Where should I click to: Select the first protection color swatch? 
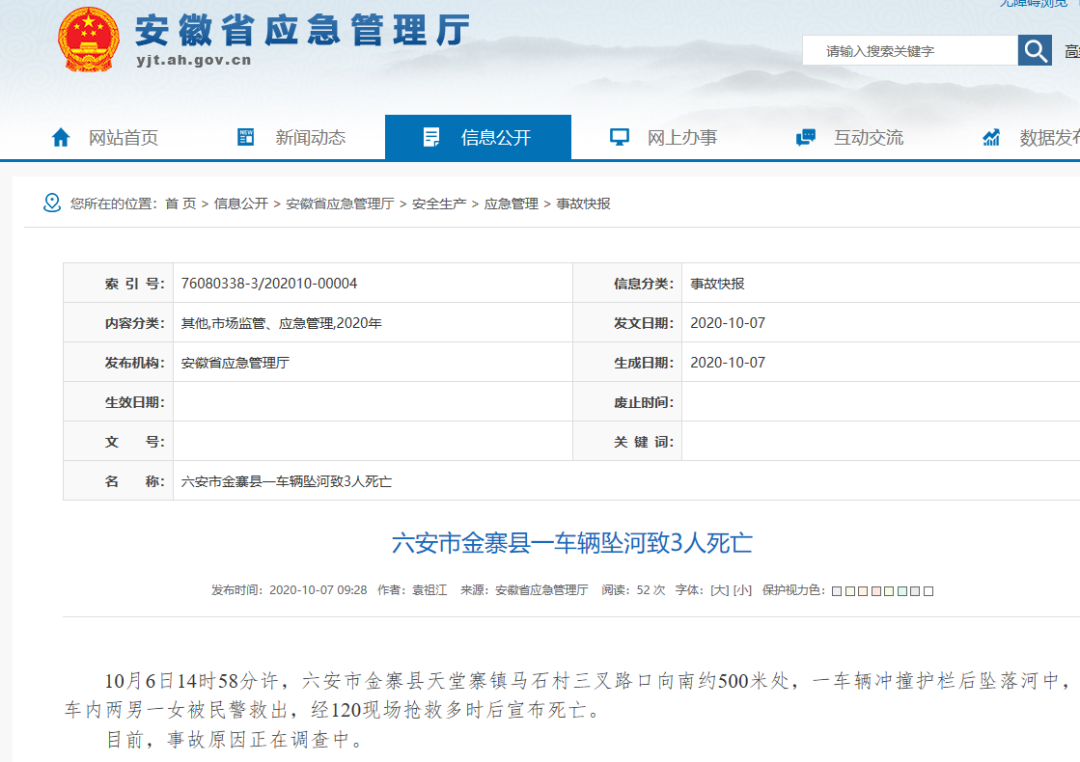(837, 591)
